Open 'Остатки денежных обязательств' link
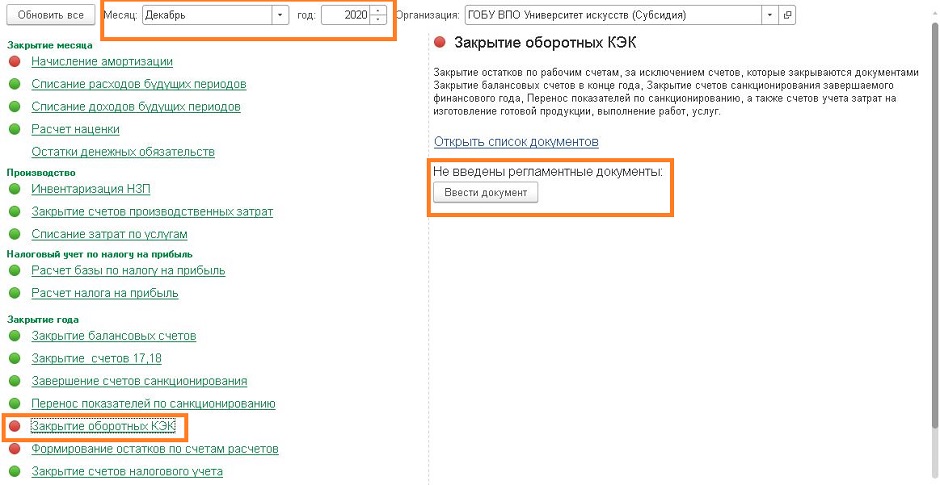Image resolution: width=940 pixels, height=485 pixels. (123, 152)
